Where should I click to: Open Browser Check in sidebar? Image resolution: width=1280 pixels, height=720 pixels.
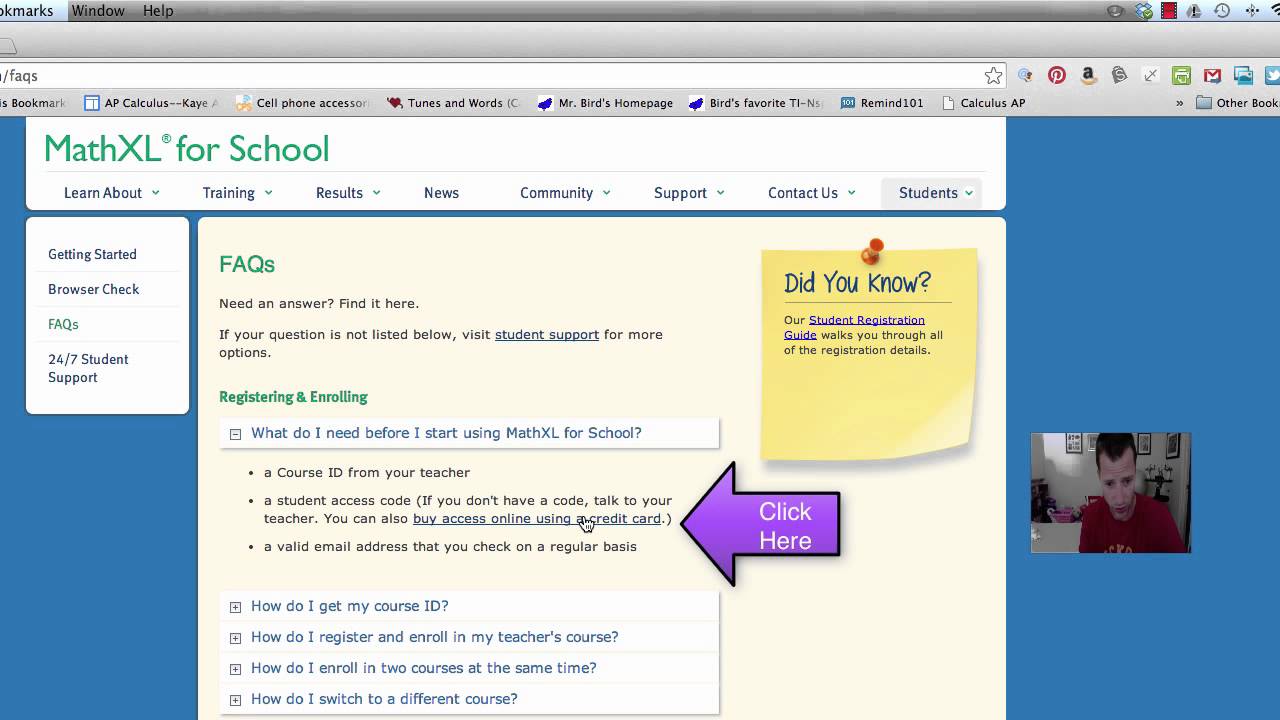tap(93, 289)
